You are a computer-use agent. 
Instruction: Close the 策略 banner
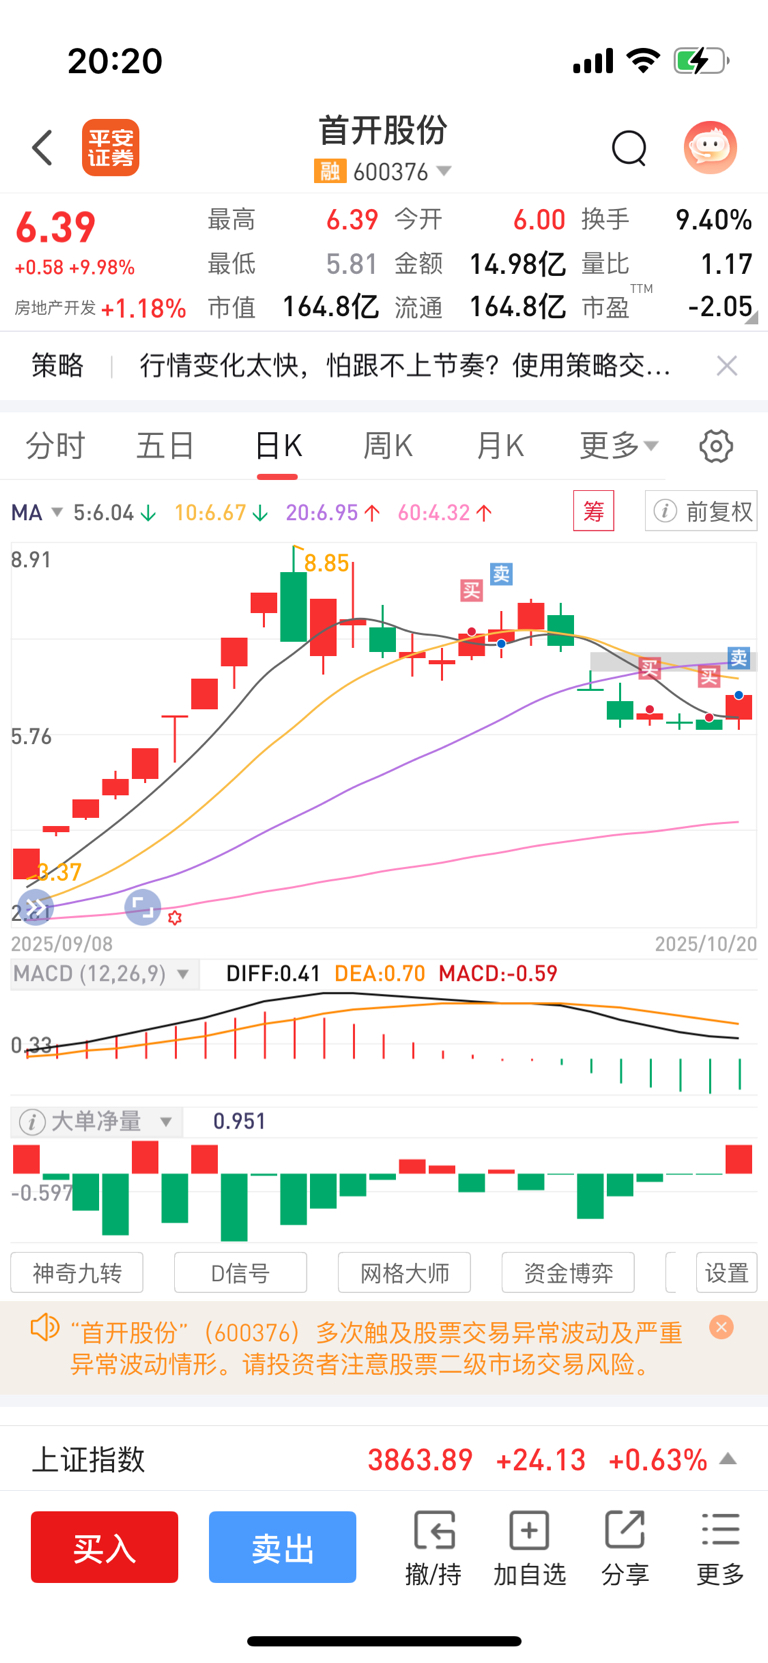point(727,366)
